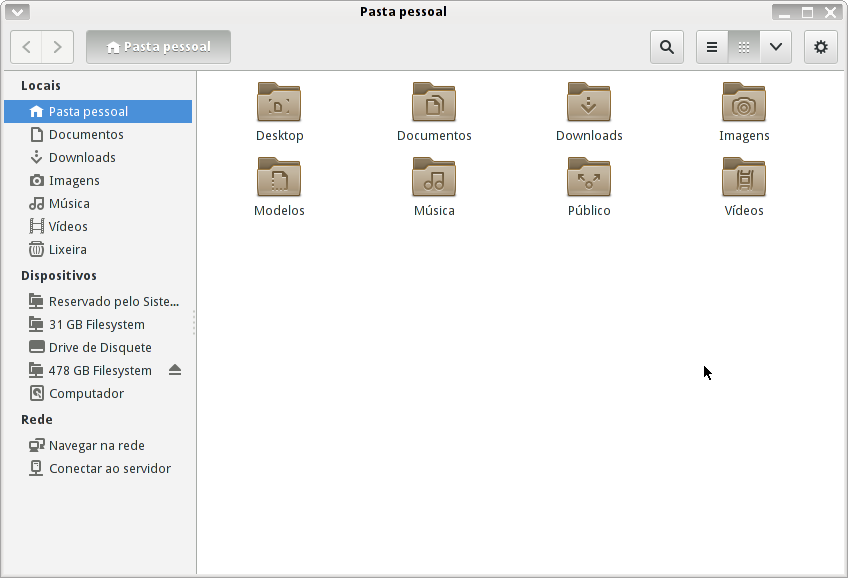Expand navigation history with the forward arrow
848x578 pixels.
point(57,47)
